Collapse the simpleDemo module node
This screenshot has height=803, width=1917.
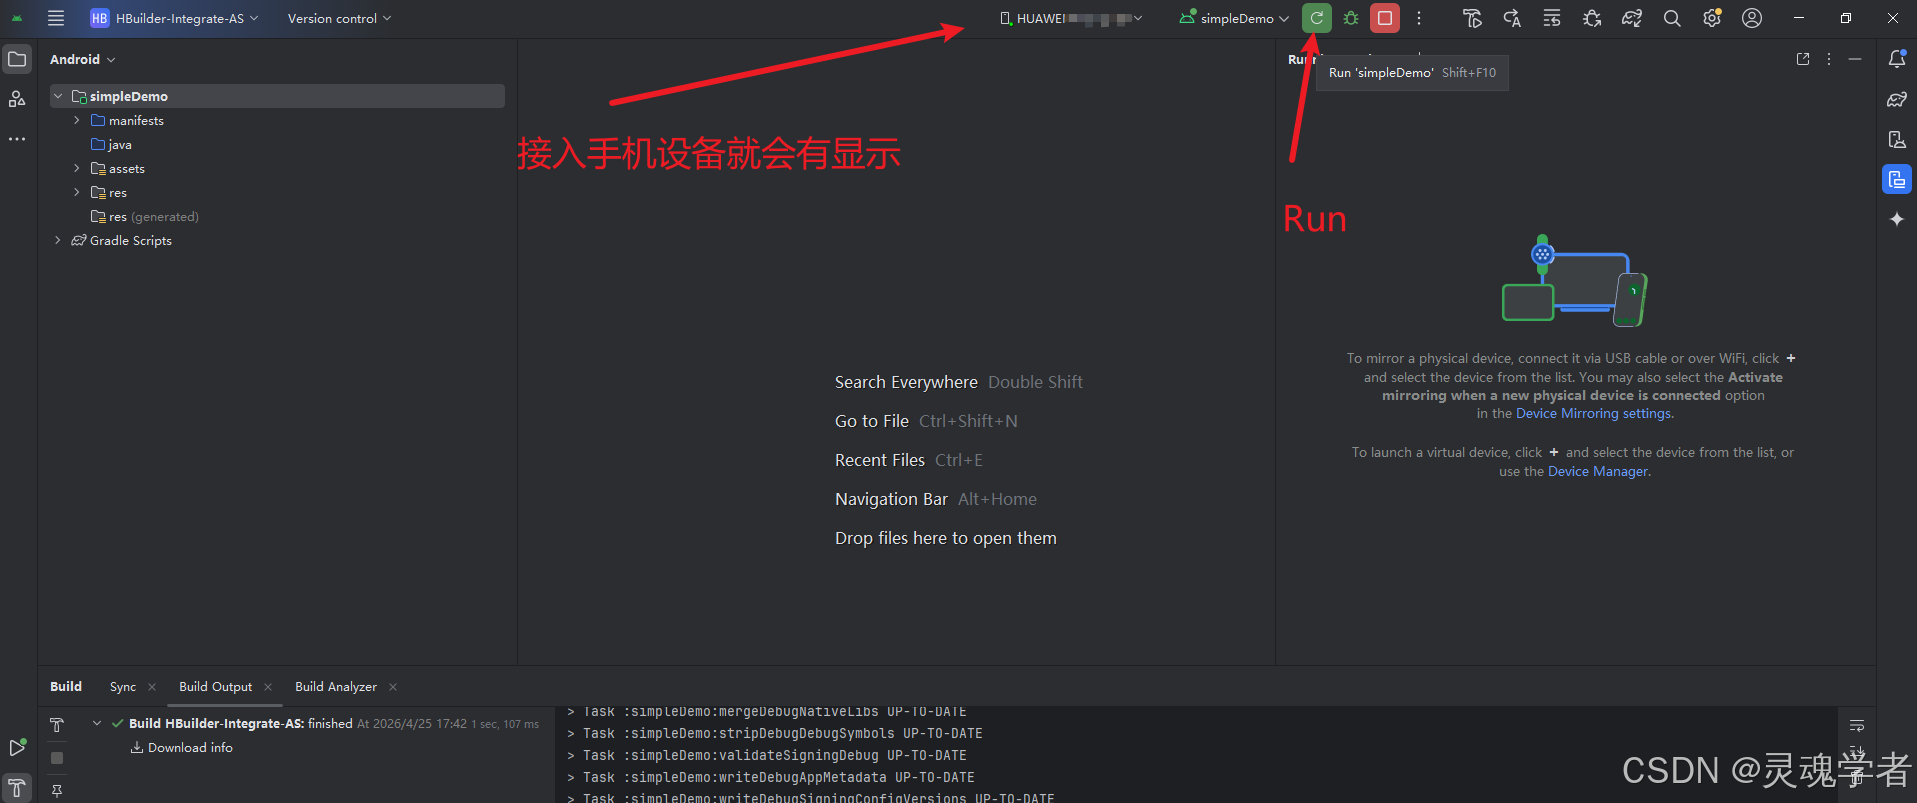[x=58, y=96]
